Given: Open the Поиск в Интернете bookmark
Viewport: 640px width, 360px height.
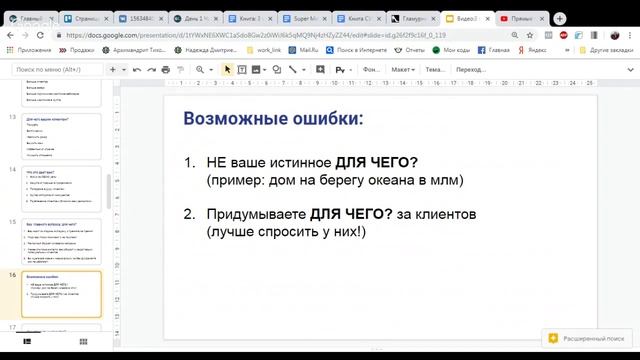Looking at the screenshot, I should (x=356, y=50).
